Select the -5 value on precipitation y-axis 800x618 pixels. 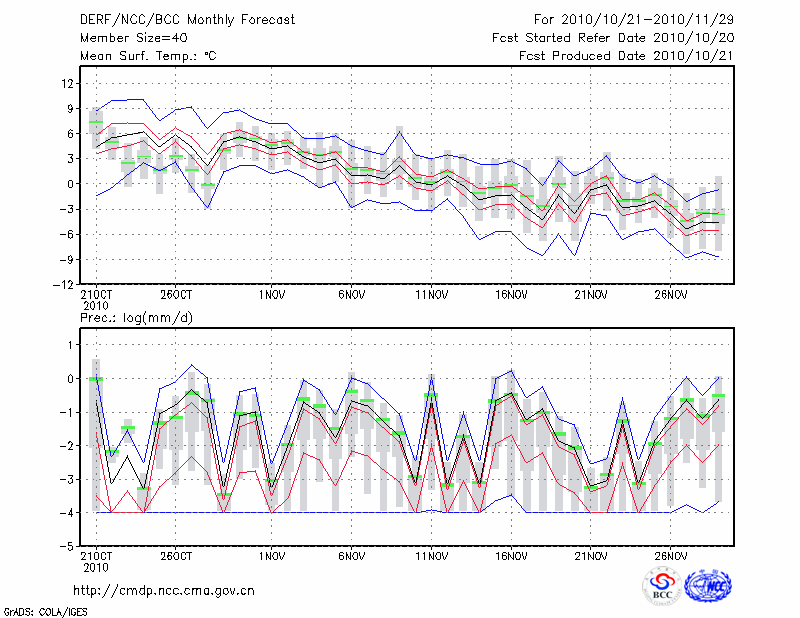tap(67, 546)
